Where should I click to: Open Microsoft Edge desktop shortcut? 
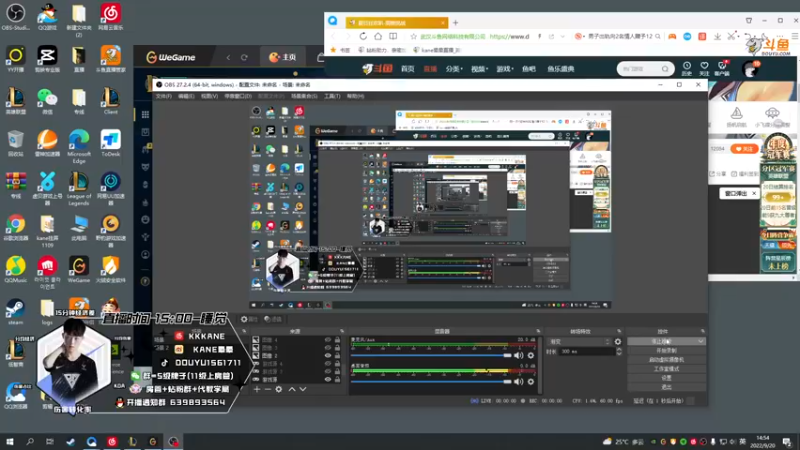coord(79,146)
